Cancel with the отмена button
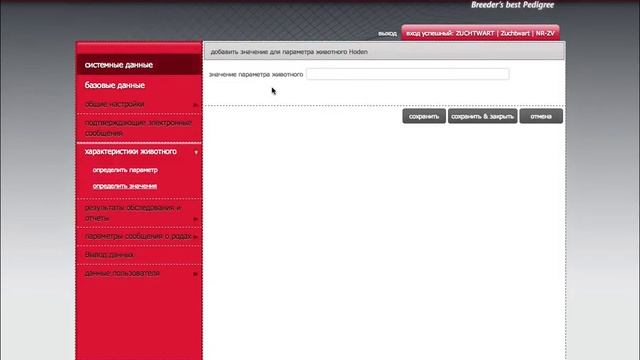 pos(541,116)
